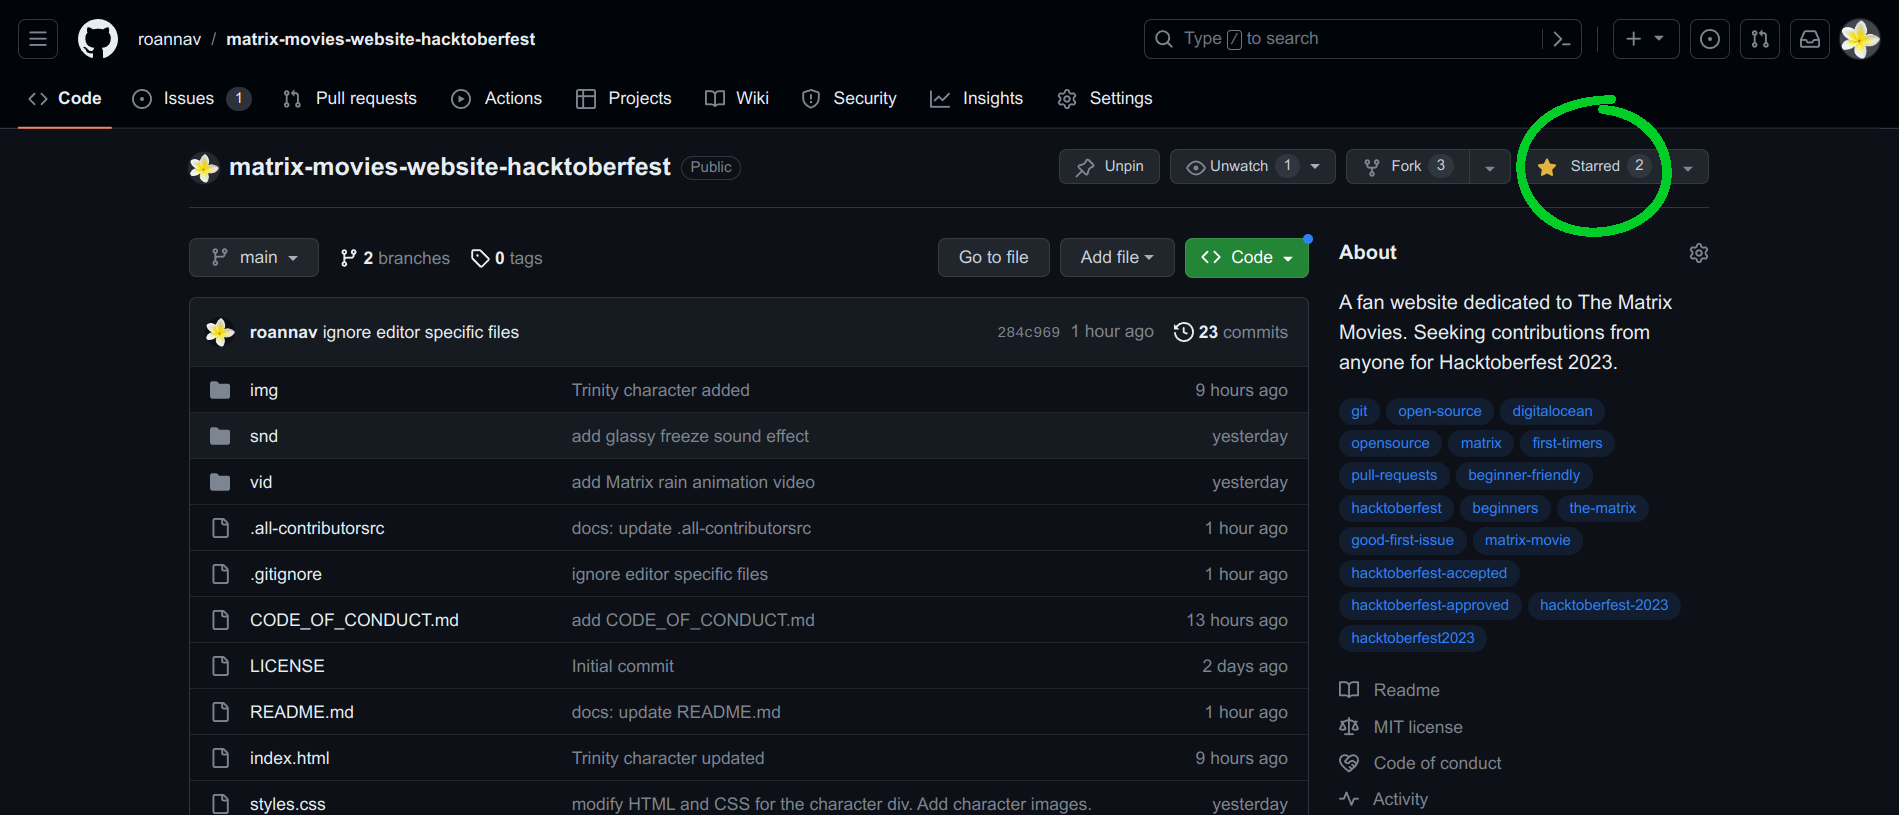Open the 2 branches link
Viewport: 1899px width, 815px height.
coord(395,258)
